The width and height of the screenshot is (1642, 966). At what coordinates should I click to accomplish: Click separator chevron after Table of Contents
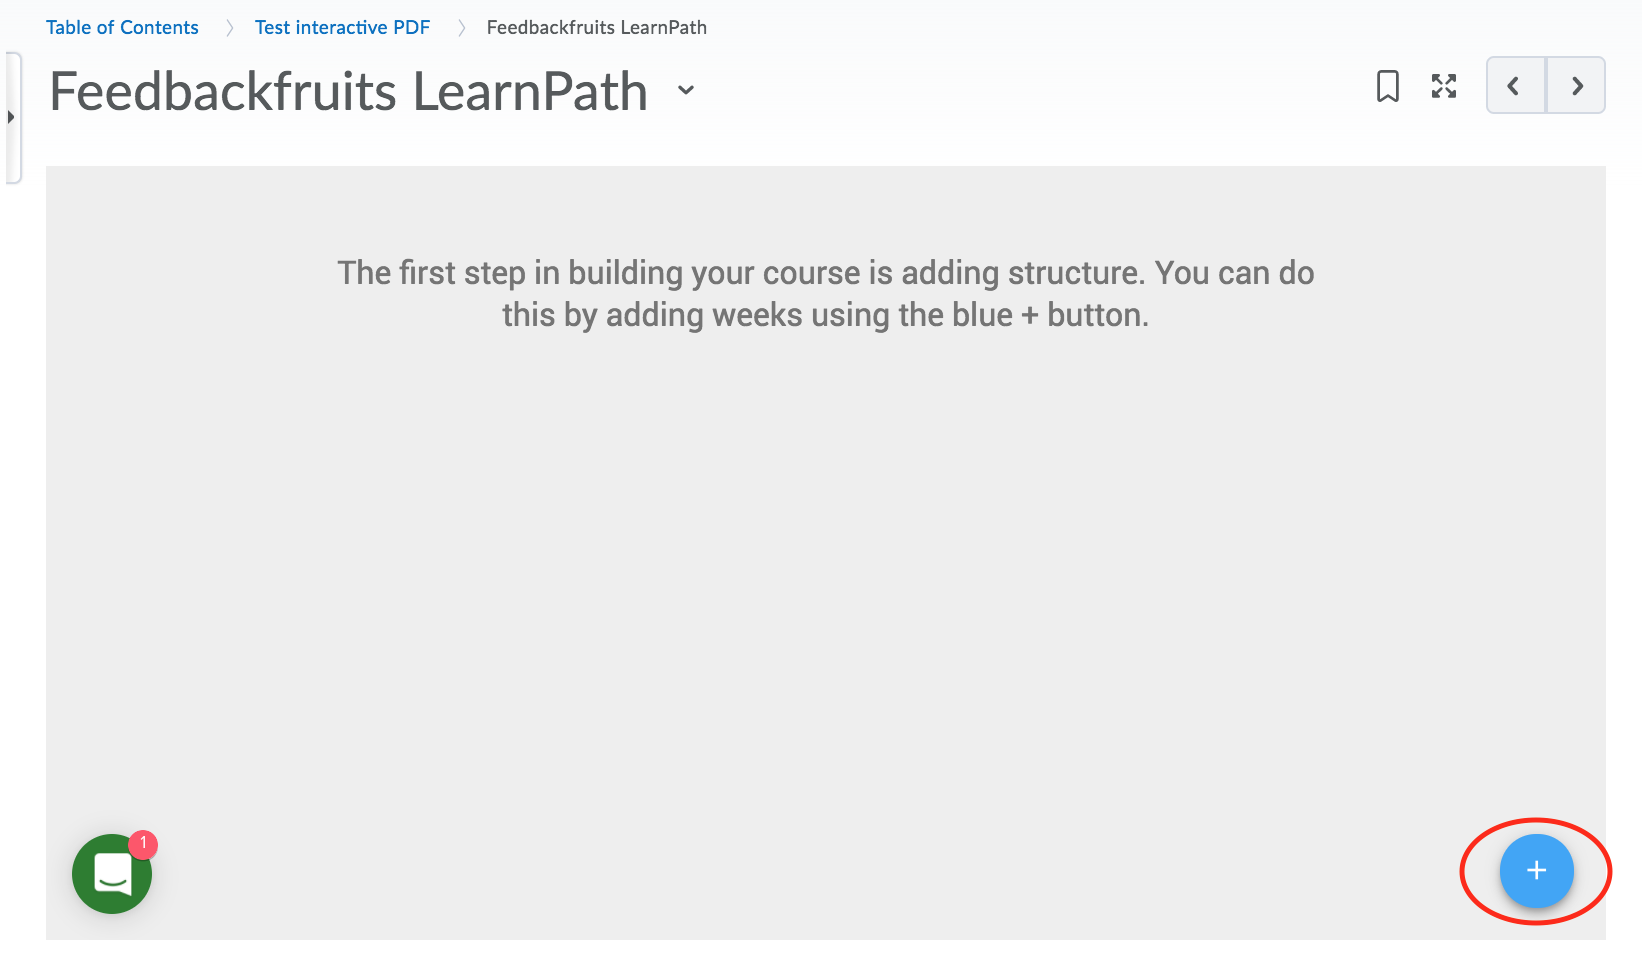click(229, 28)
